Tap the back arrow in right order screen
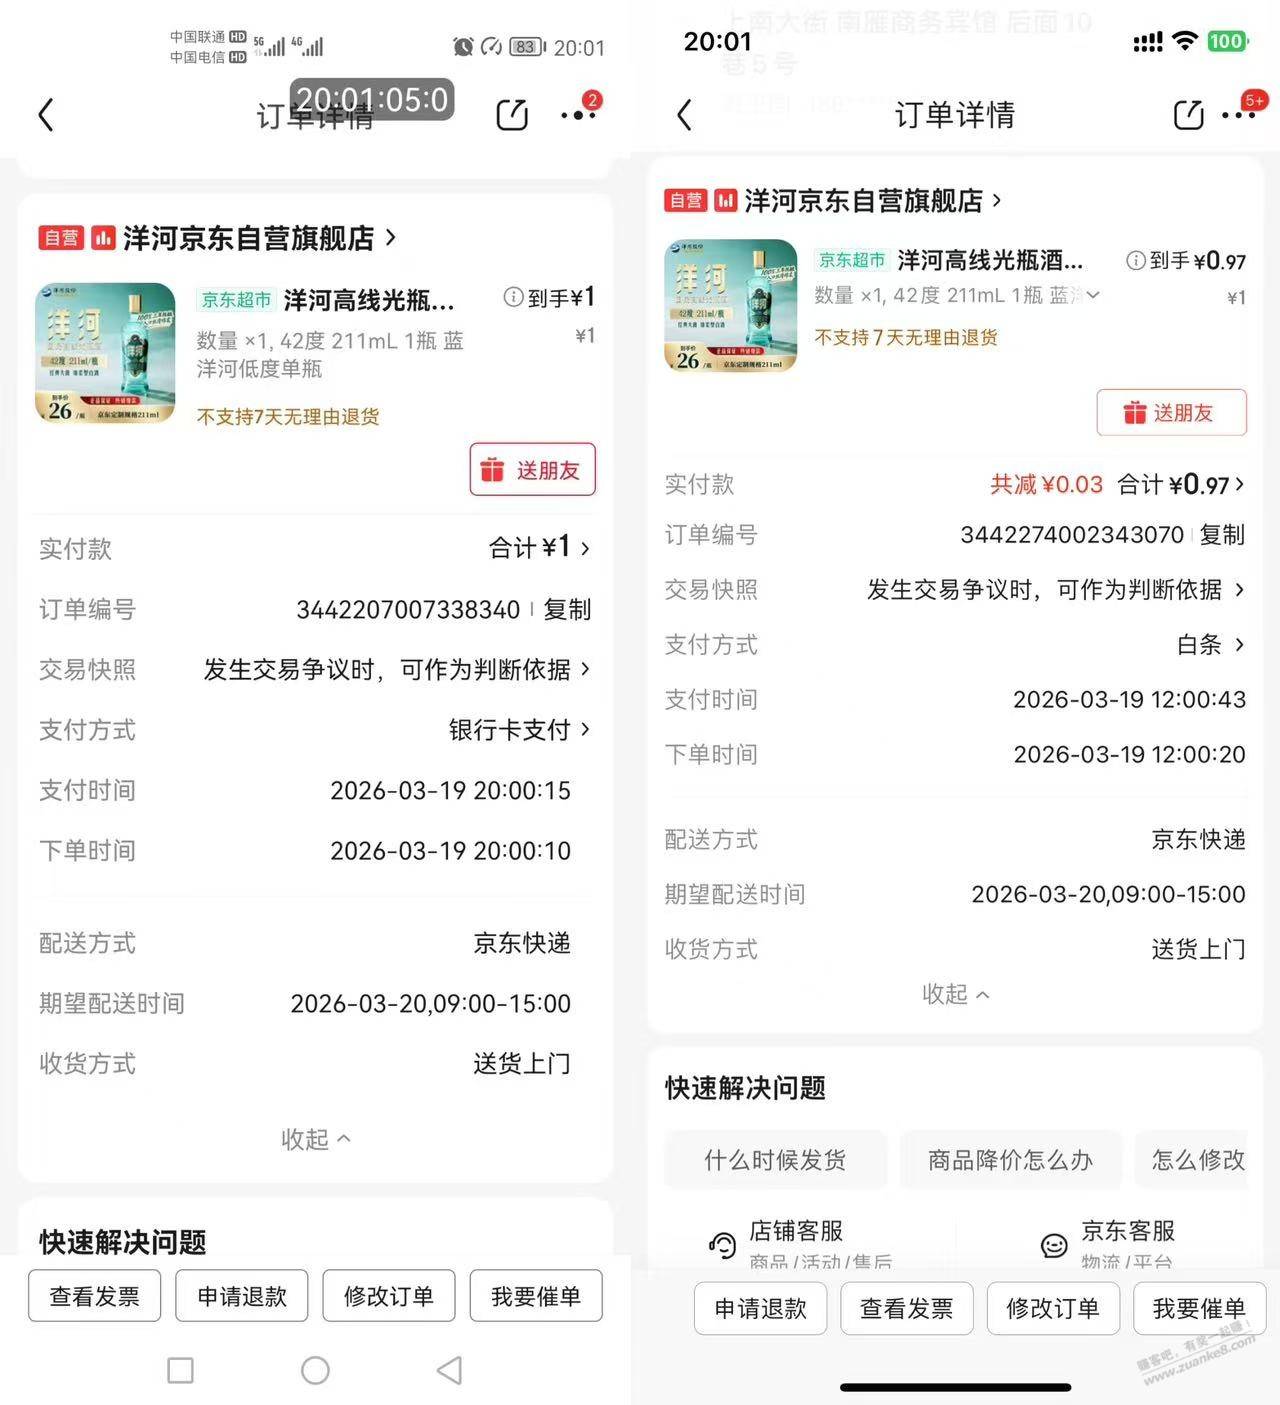The image size is (1280, 1405). coord(684,115)
